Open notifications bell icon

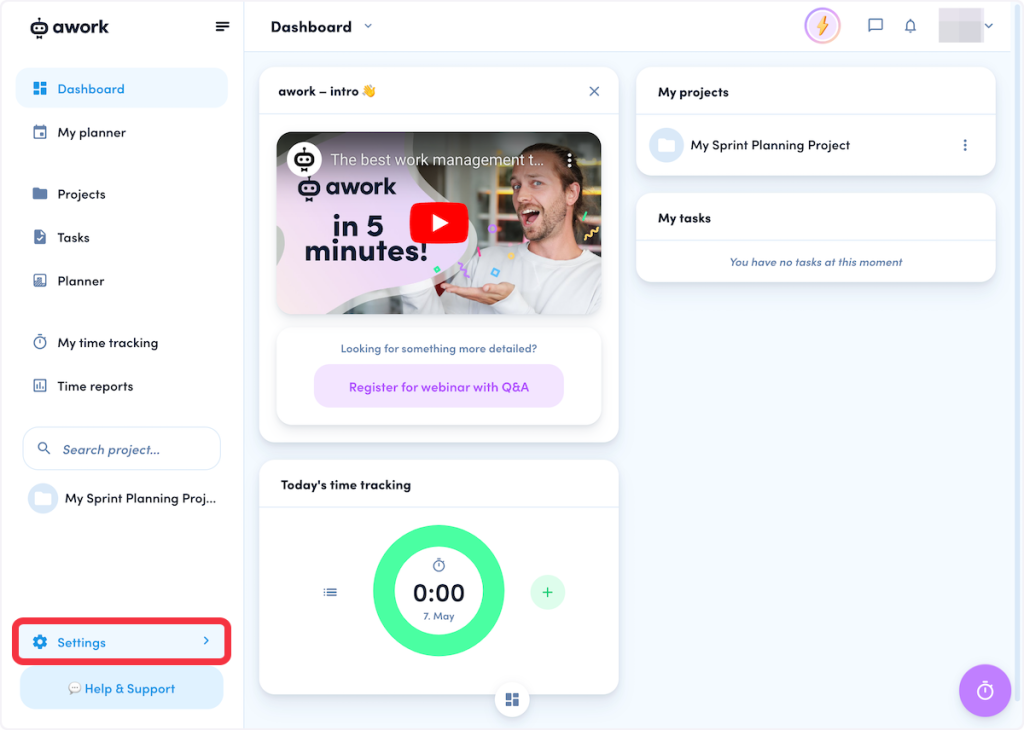click(x=910, y=26)
